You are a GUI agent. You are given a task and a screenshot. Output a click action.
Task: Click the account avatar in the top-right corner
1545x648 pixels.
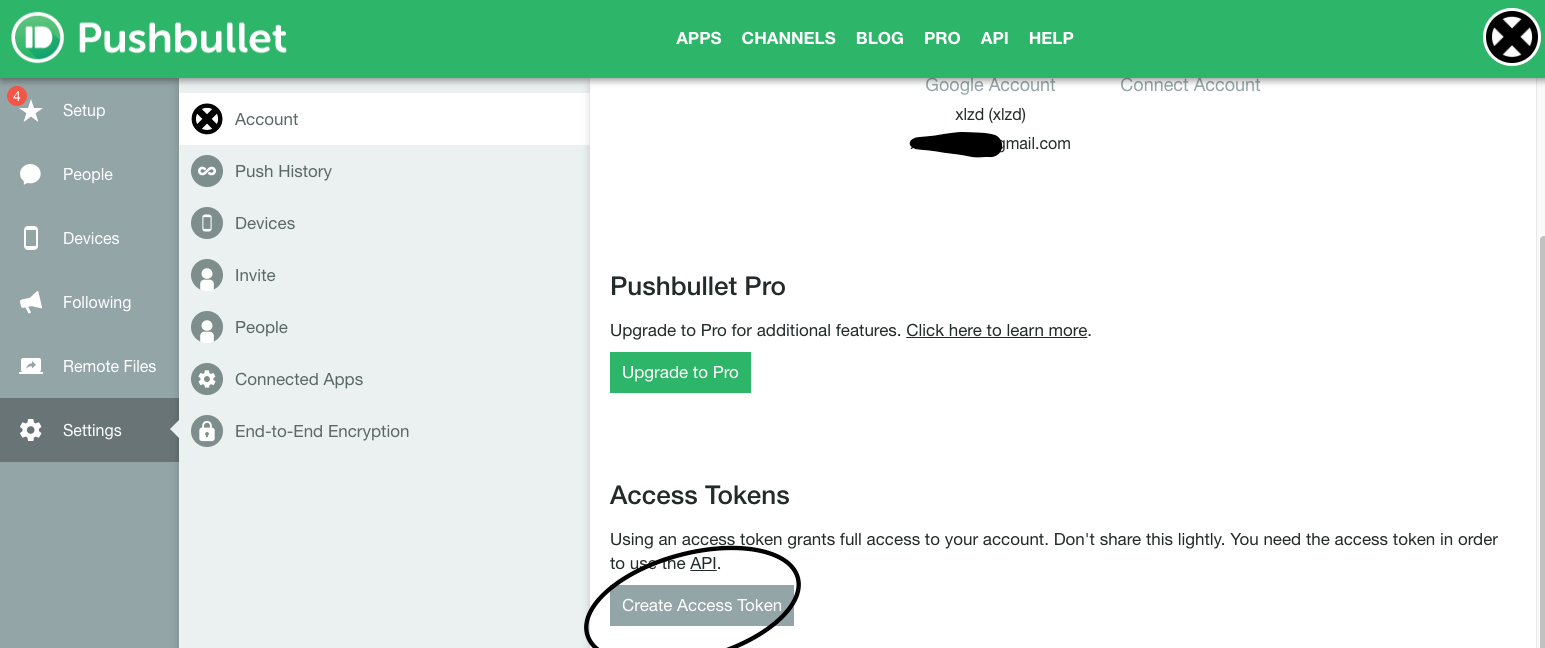pyautogui.click(x=1510, y=37)
